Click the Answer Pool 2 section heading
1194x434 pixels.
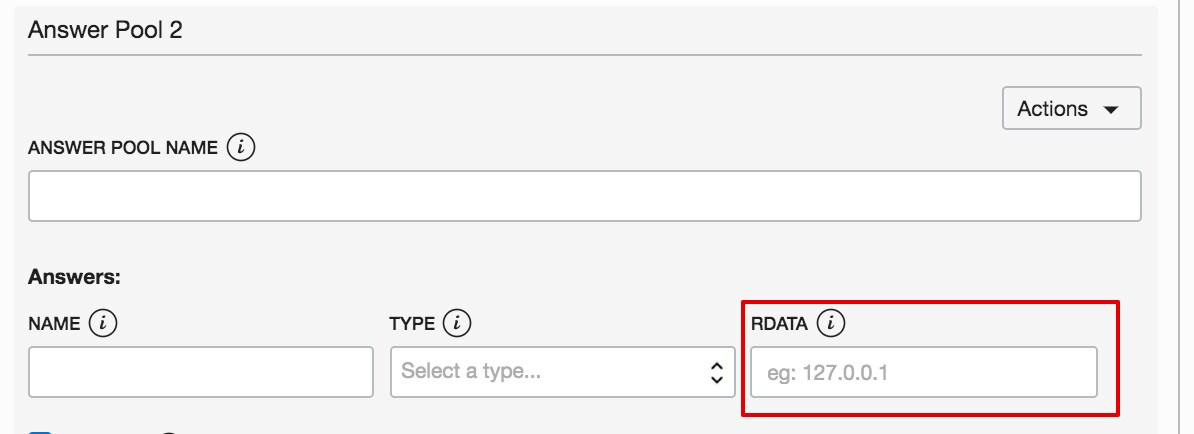[x=105, y=29]
